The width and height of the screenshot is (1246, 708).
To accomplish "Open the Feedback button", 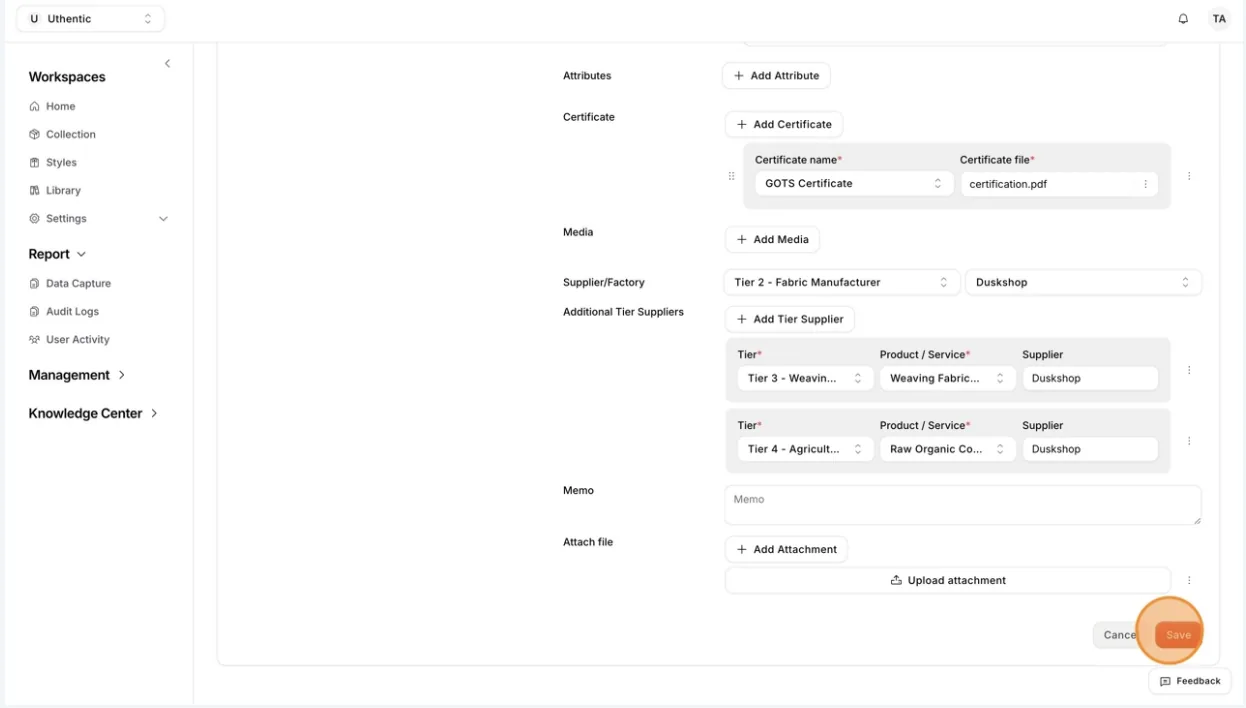I will click(x=1190, y=681).
